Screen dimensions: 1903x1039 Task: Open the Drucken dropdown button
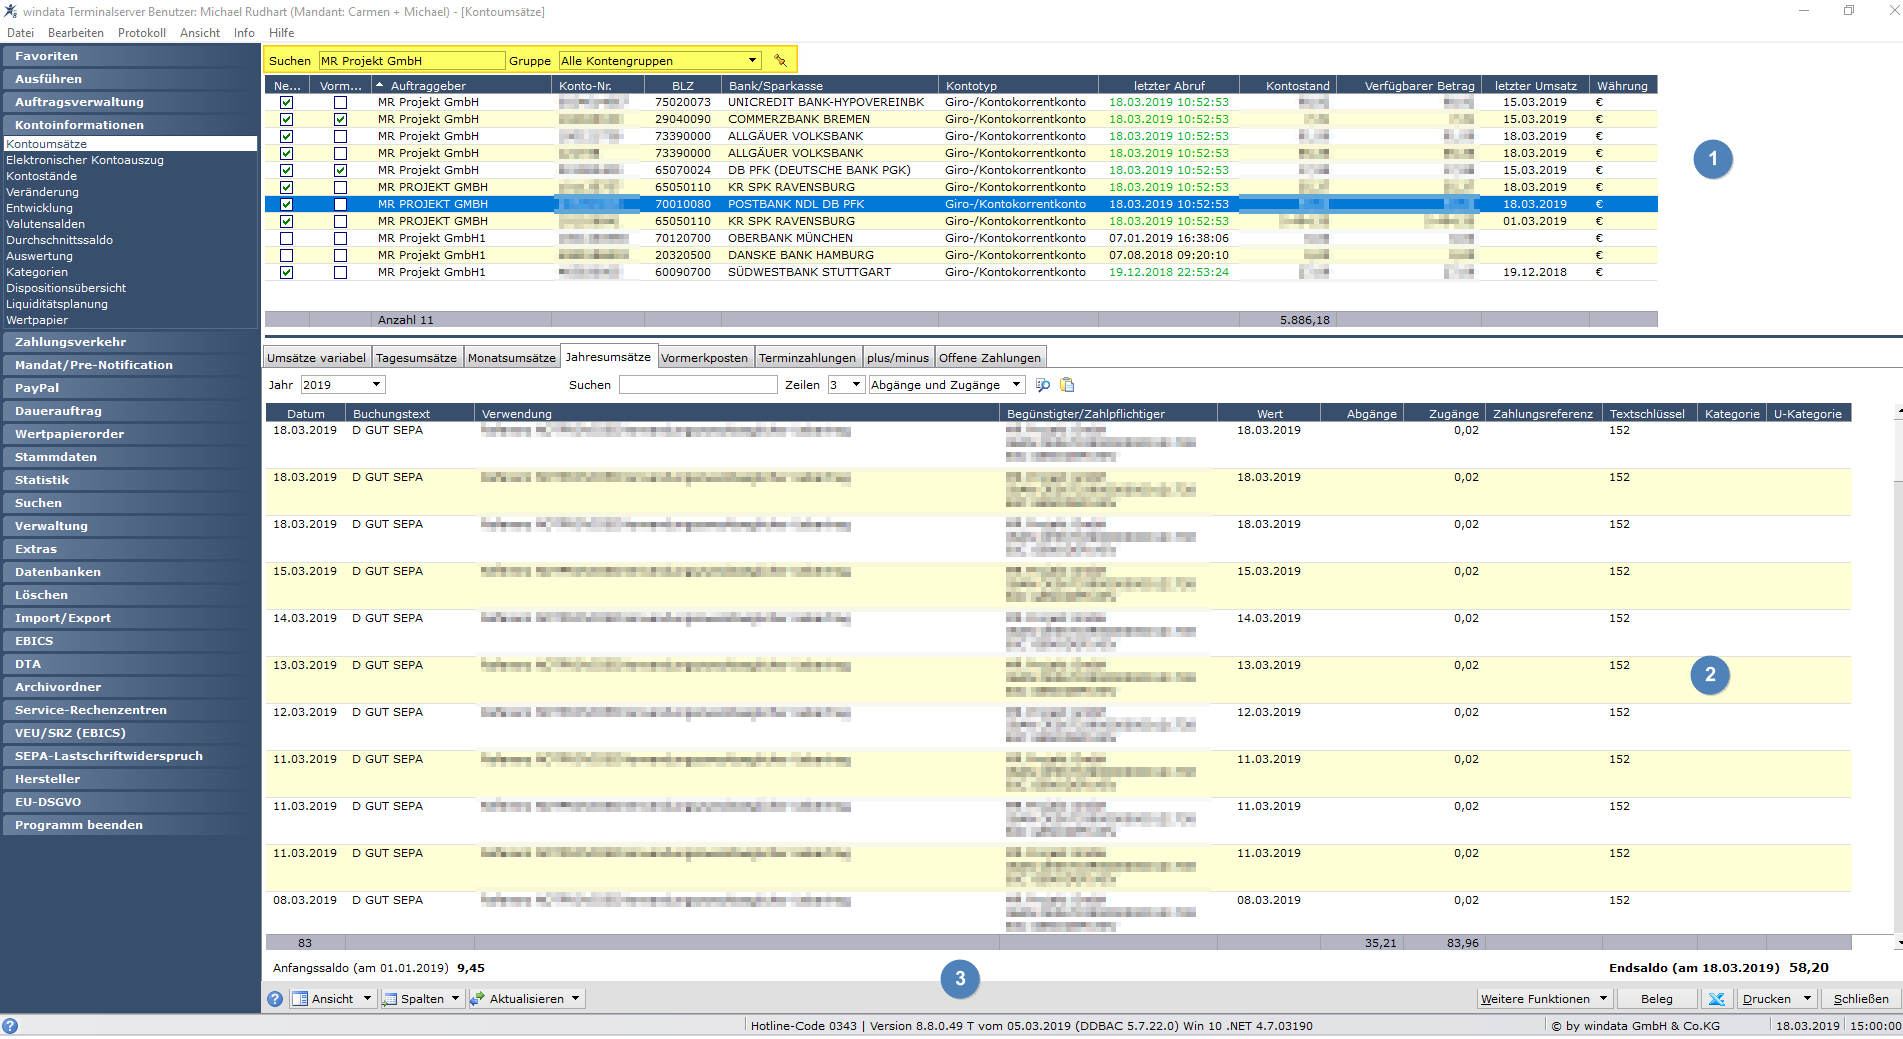click(1775, 999)
